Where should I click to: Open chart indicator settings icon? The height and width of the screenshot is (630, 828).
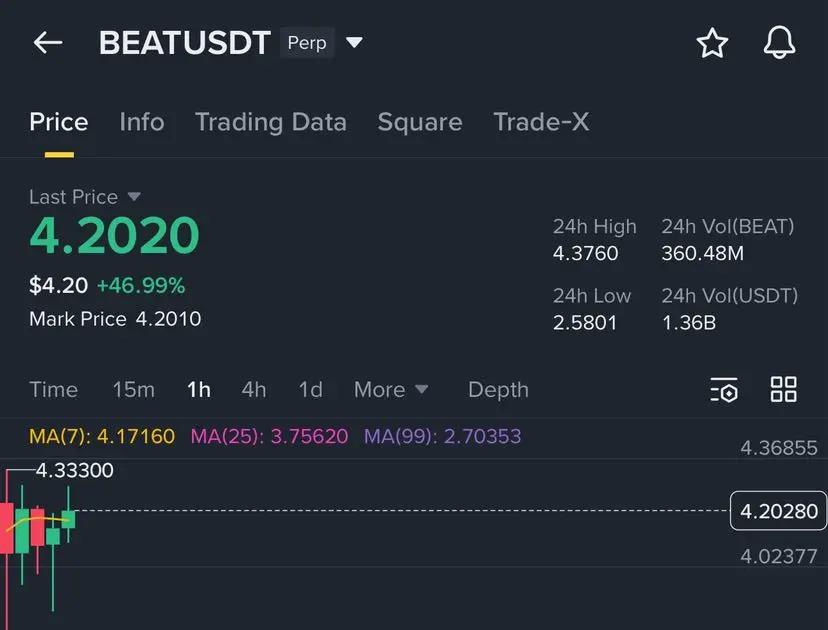click(724, 390)
